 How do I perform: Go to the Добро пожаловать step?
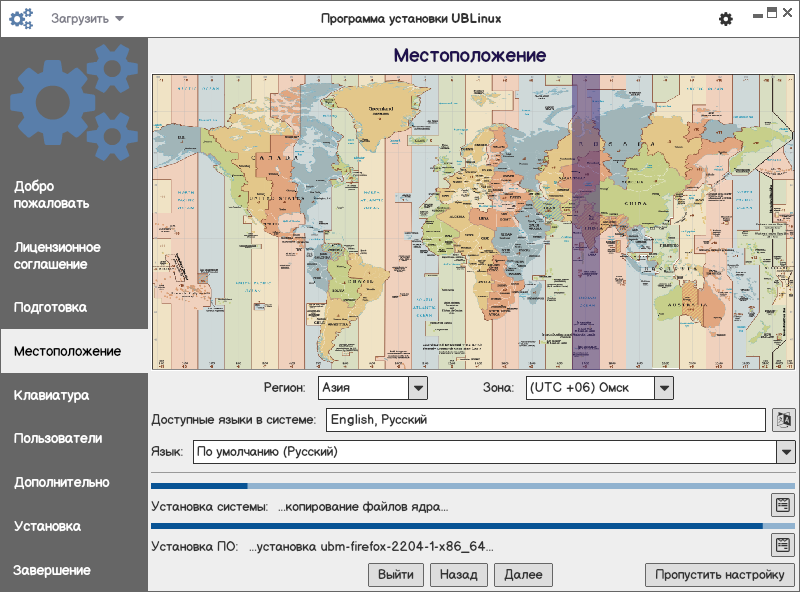tap(52, 195)
